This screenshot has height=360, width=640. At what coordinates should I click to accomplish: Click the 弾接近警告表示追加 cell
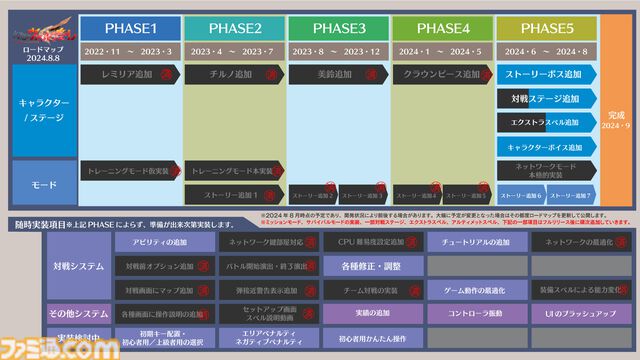269,290
